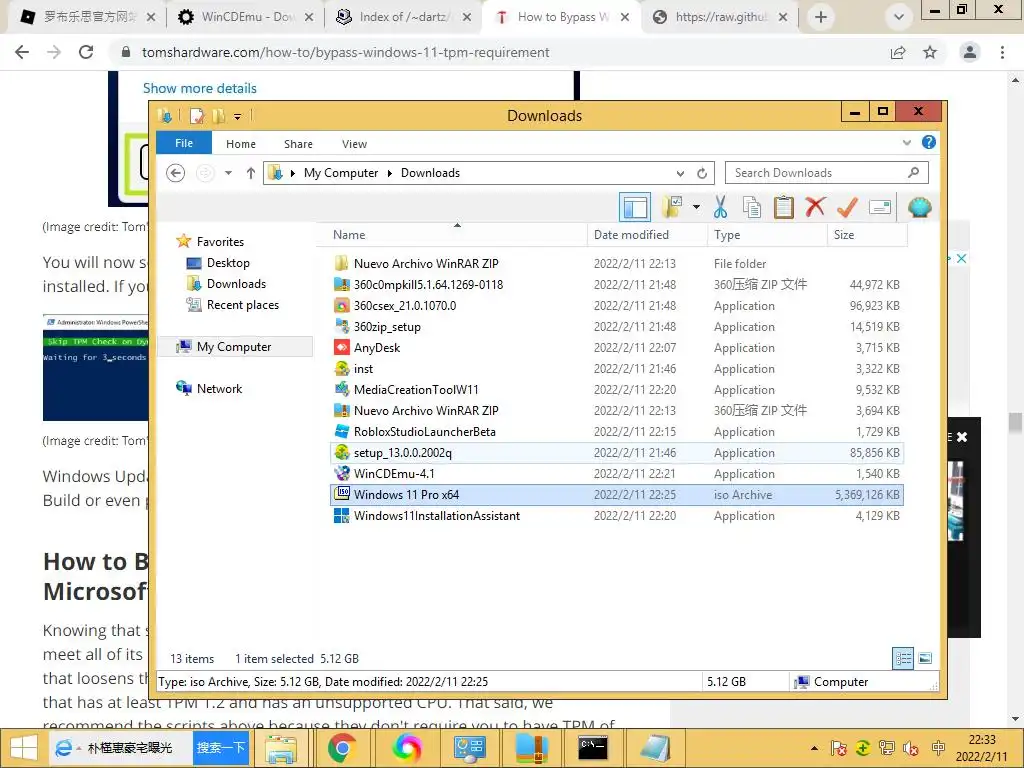Click the Rename icon in the toolbar

pyautogui.click(x=880, y=208)
